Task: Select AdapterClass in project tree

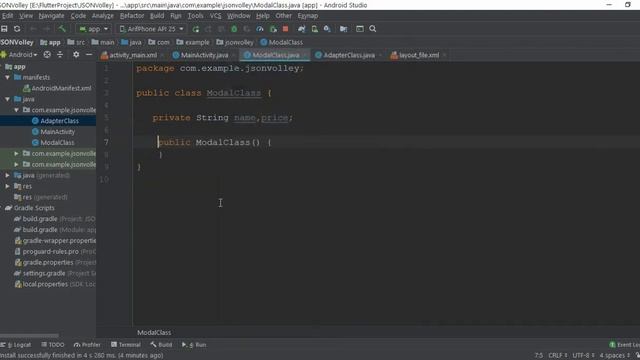Action: [59, 121]
